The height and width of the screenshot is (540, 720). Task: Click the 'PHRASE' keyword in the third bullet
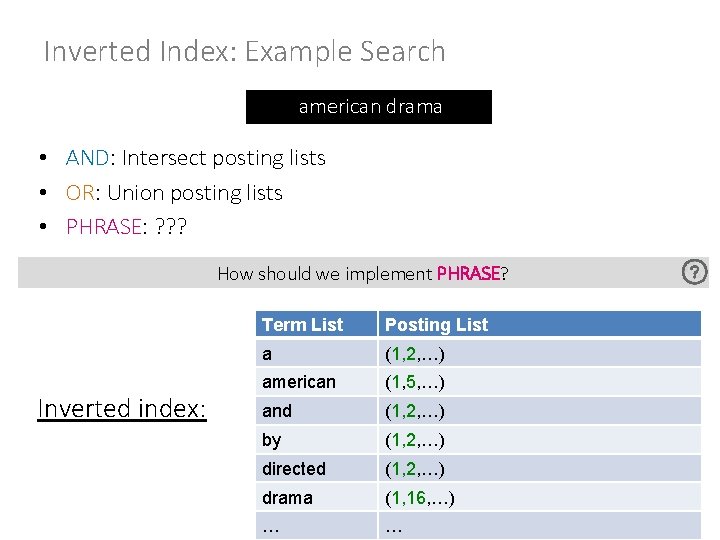(x=103, y=227)
